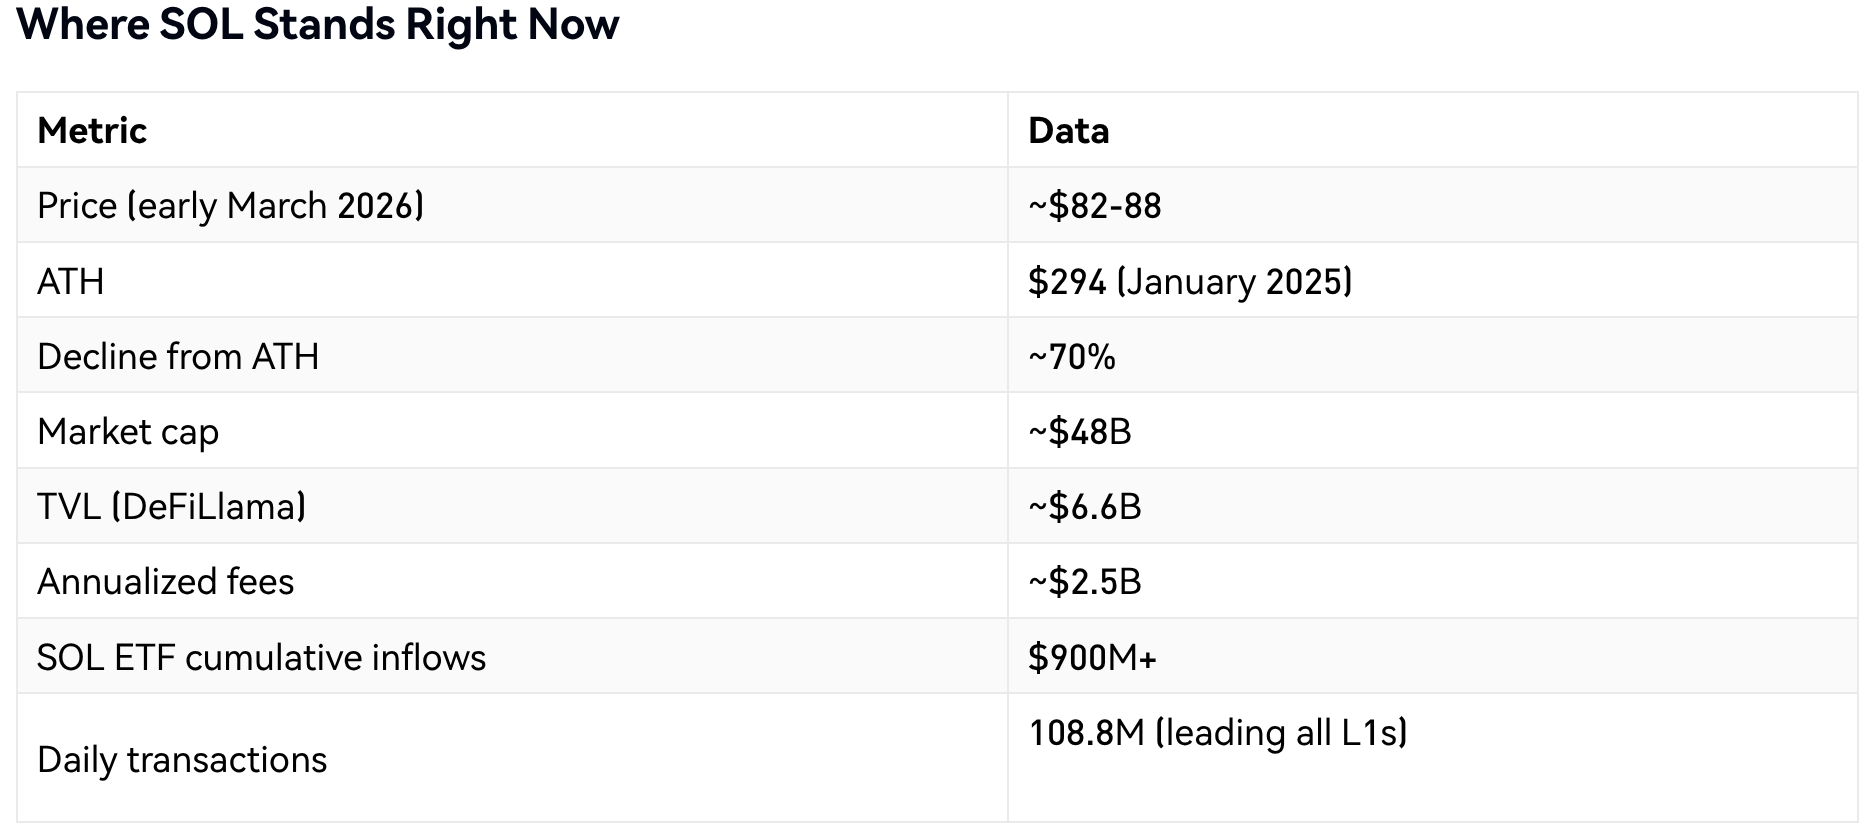The height and width of the screenshot is (833, 1873).
Task: Click the '~$48B' market cap value
Action: pyautogui.click(x=1079, y=432)
